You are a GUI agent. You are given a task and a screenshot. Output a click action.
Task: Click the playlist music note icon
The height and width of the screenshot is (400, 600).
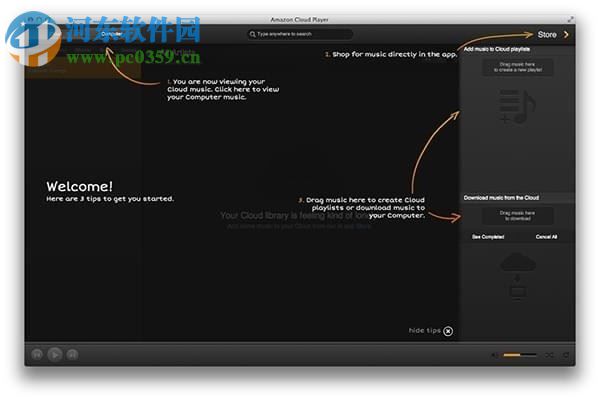(x=517, y=106)
